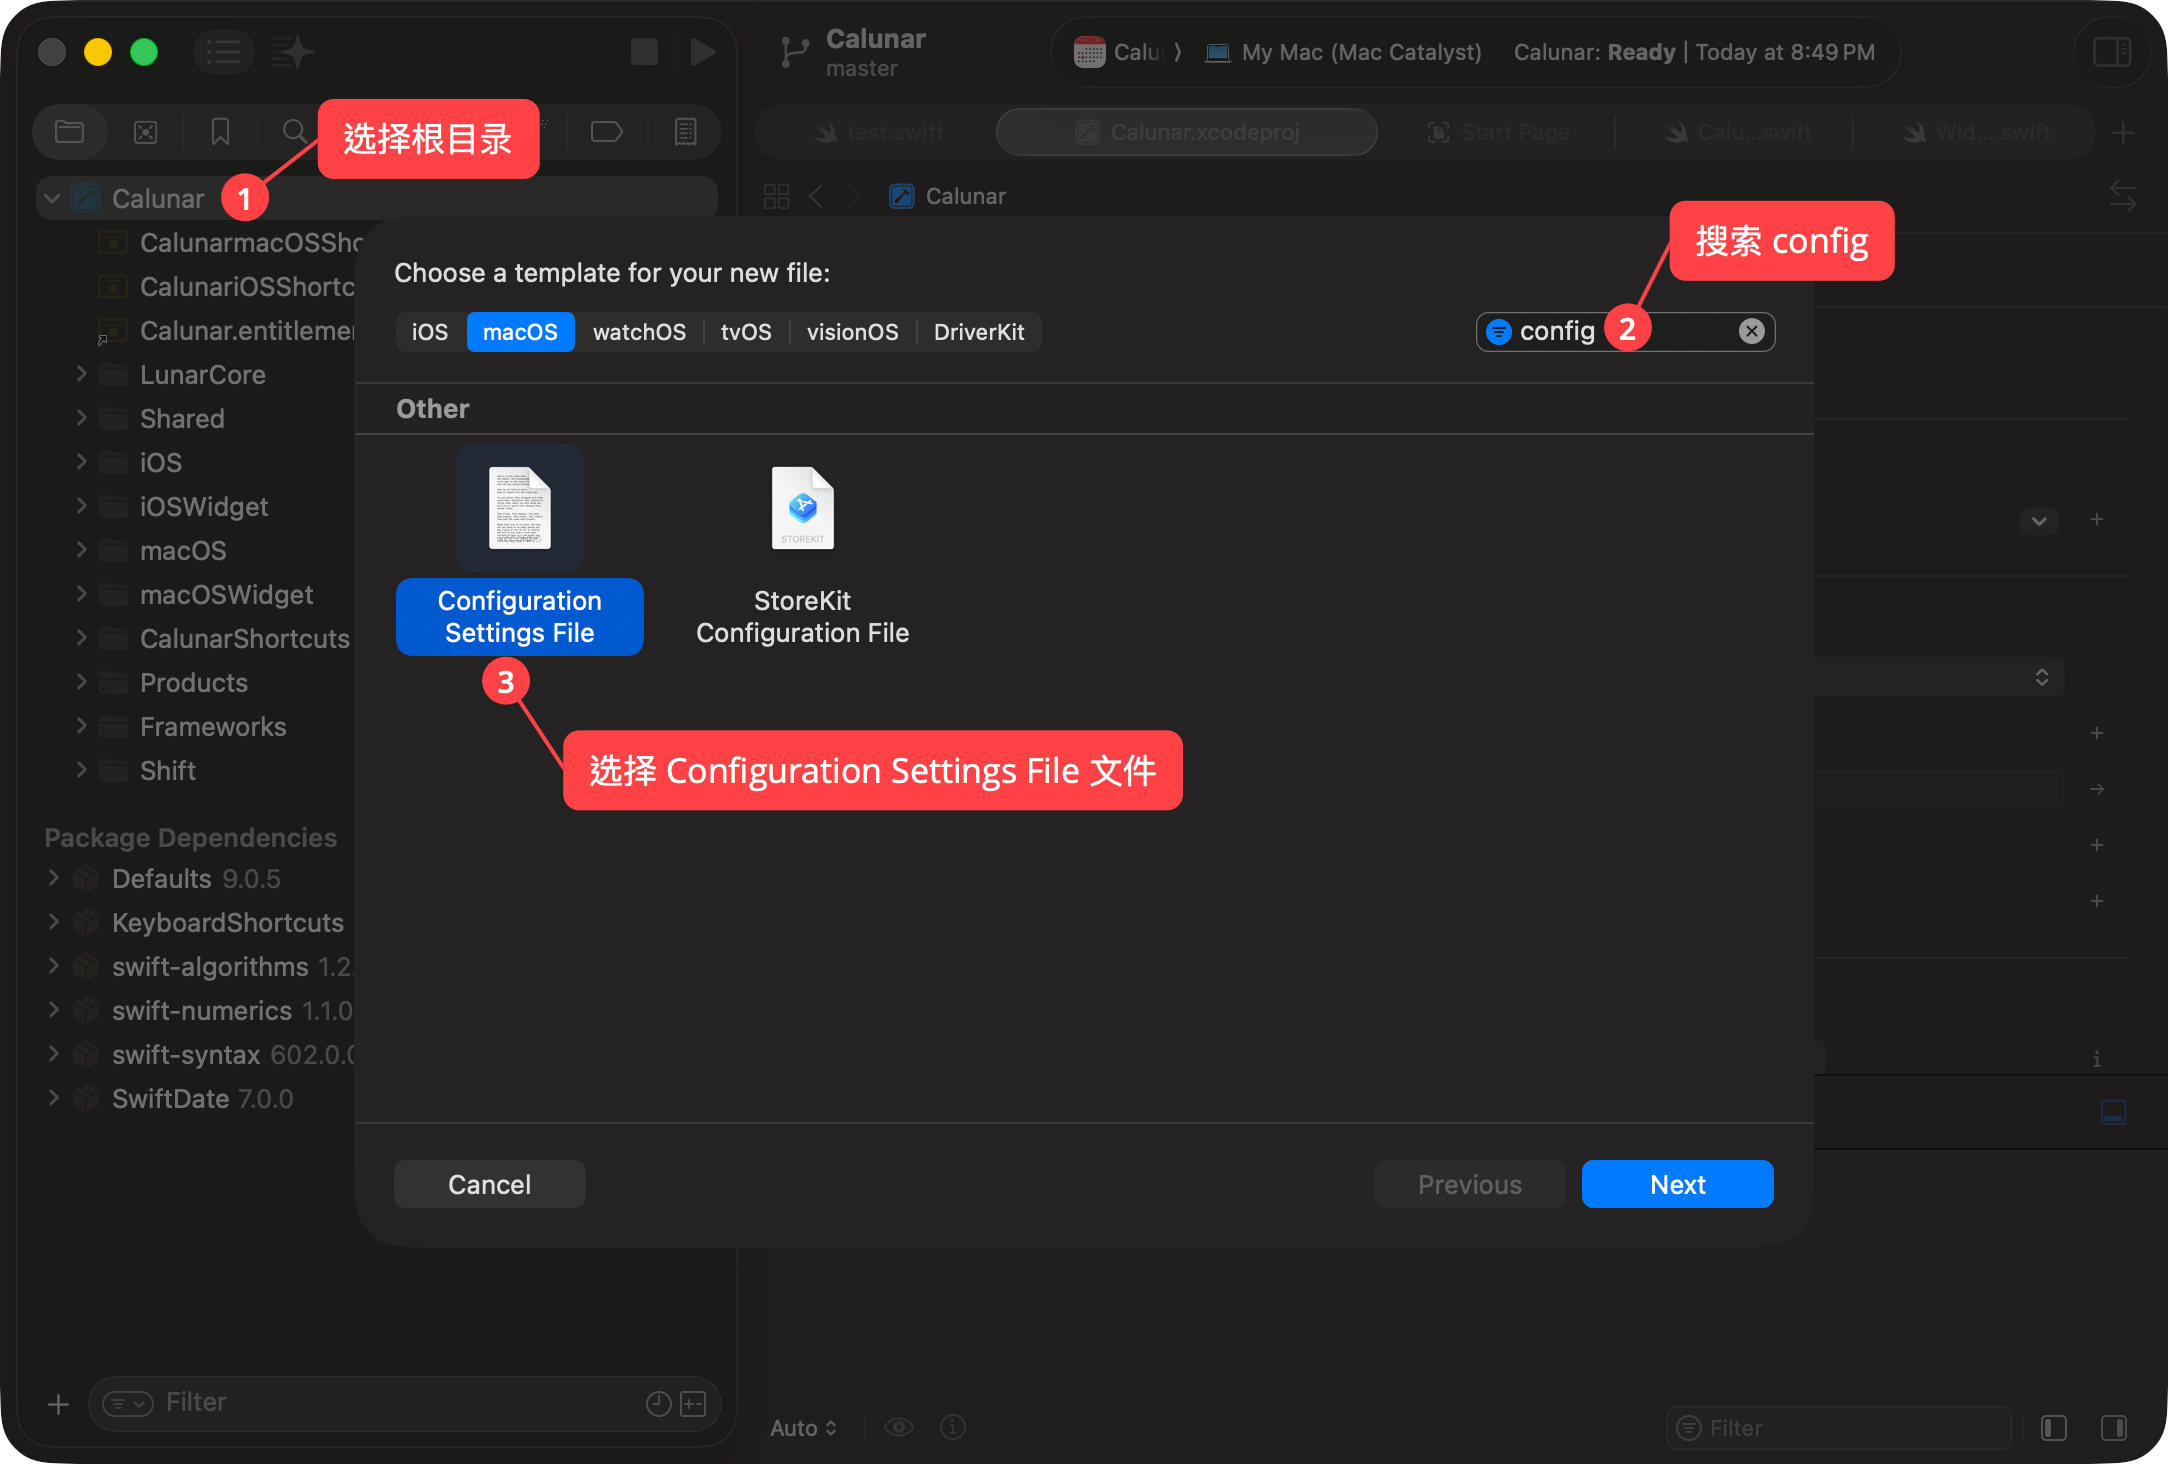Expand the LunarCore folder
This screenshot has width=2168, height=1464.
click(x=82, y=374)
